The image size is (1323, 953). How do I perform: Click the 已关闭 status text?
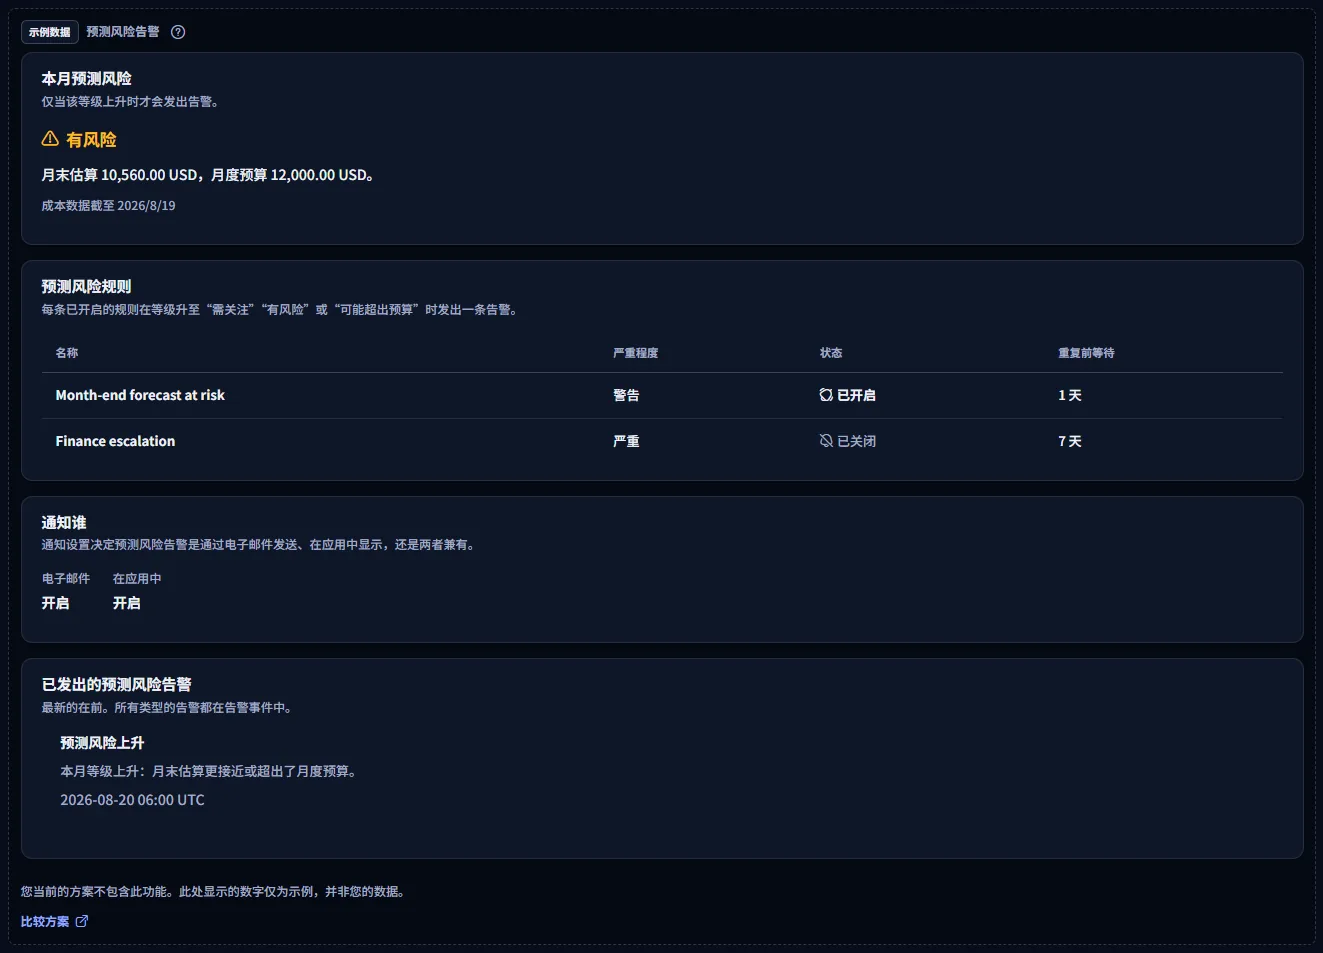click(x=856, y=441)
